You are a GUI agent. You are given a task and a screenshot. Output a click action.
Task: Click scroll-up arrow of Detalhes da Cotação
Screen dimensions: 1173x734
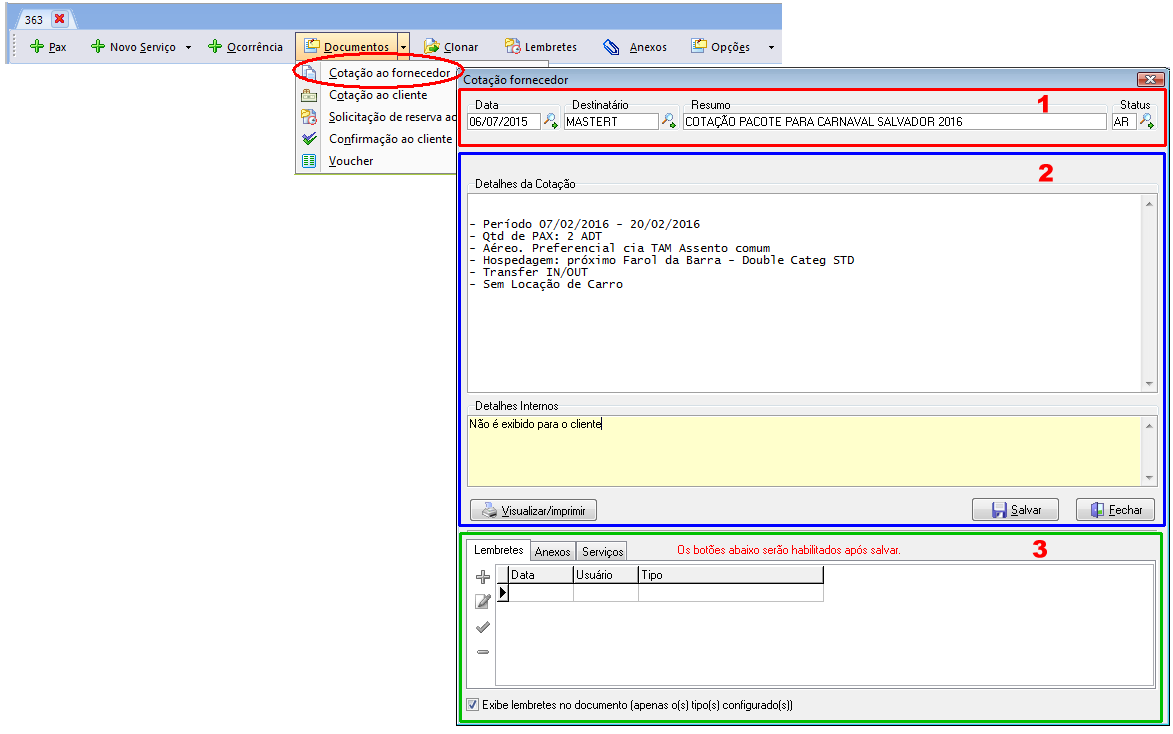pos(1149,204)
